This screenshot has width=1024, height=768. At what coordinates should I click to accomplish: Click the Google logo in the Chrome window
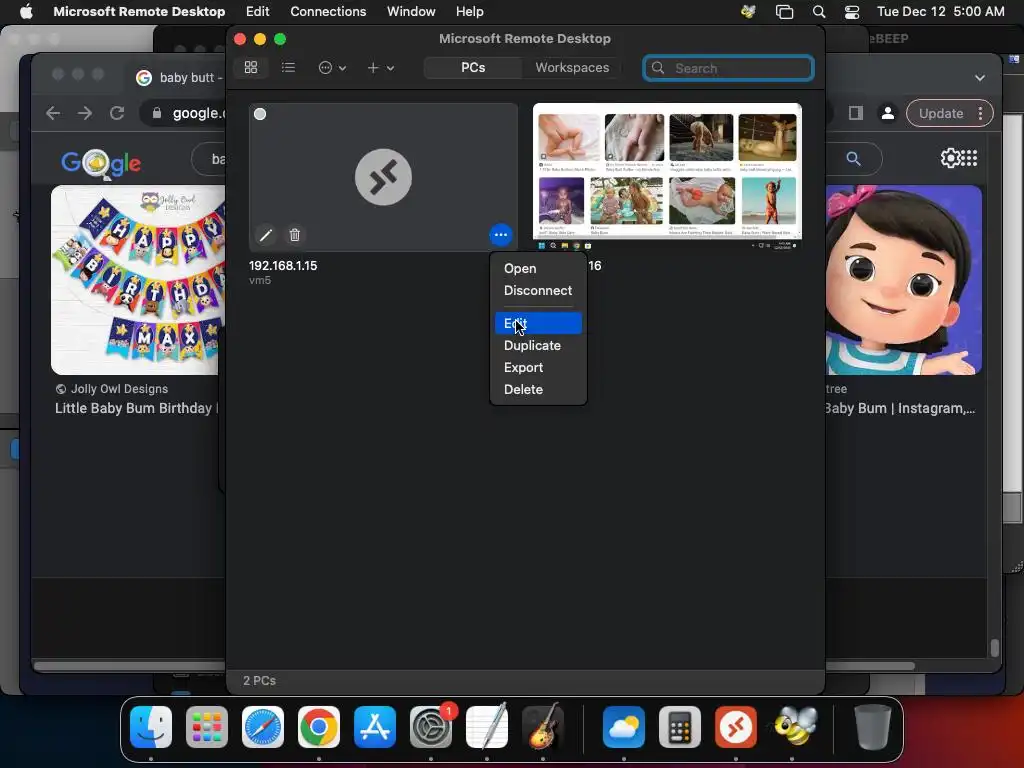point(101,163)
